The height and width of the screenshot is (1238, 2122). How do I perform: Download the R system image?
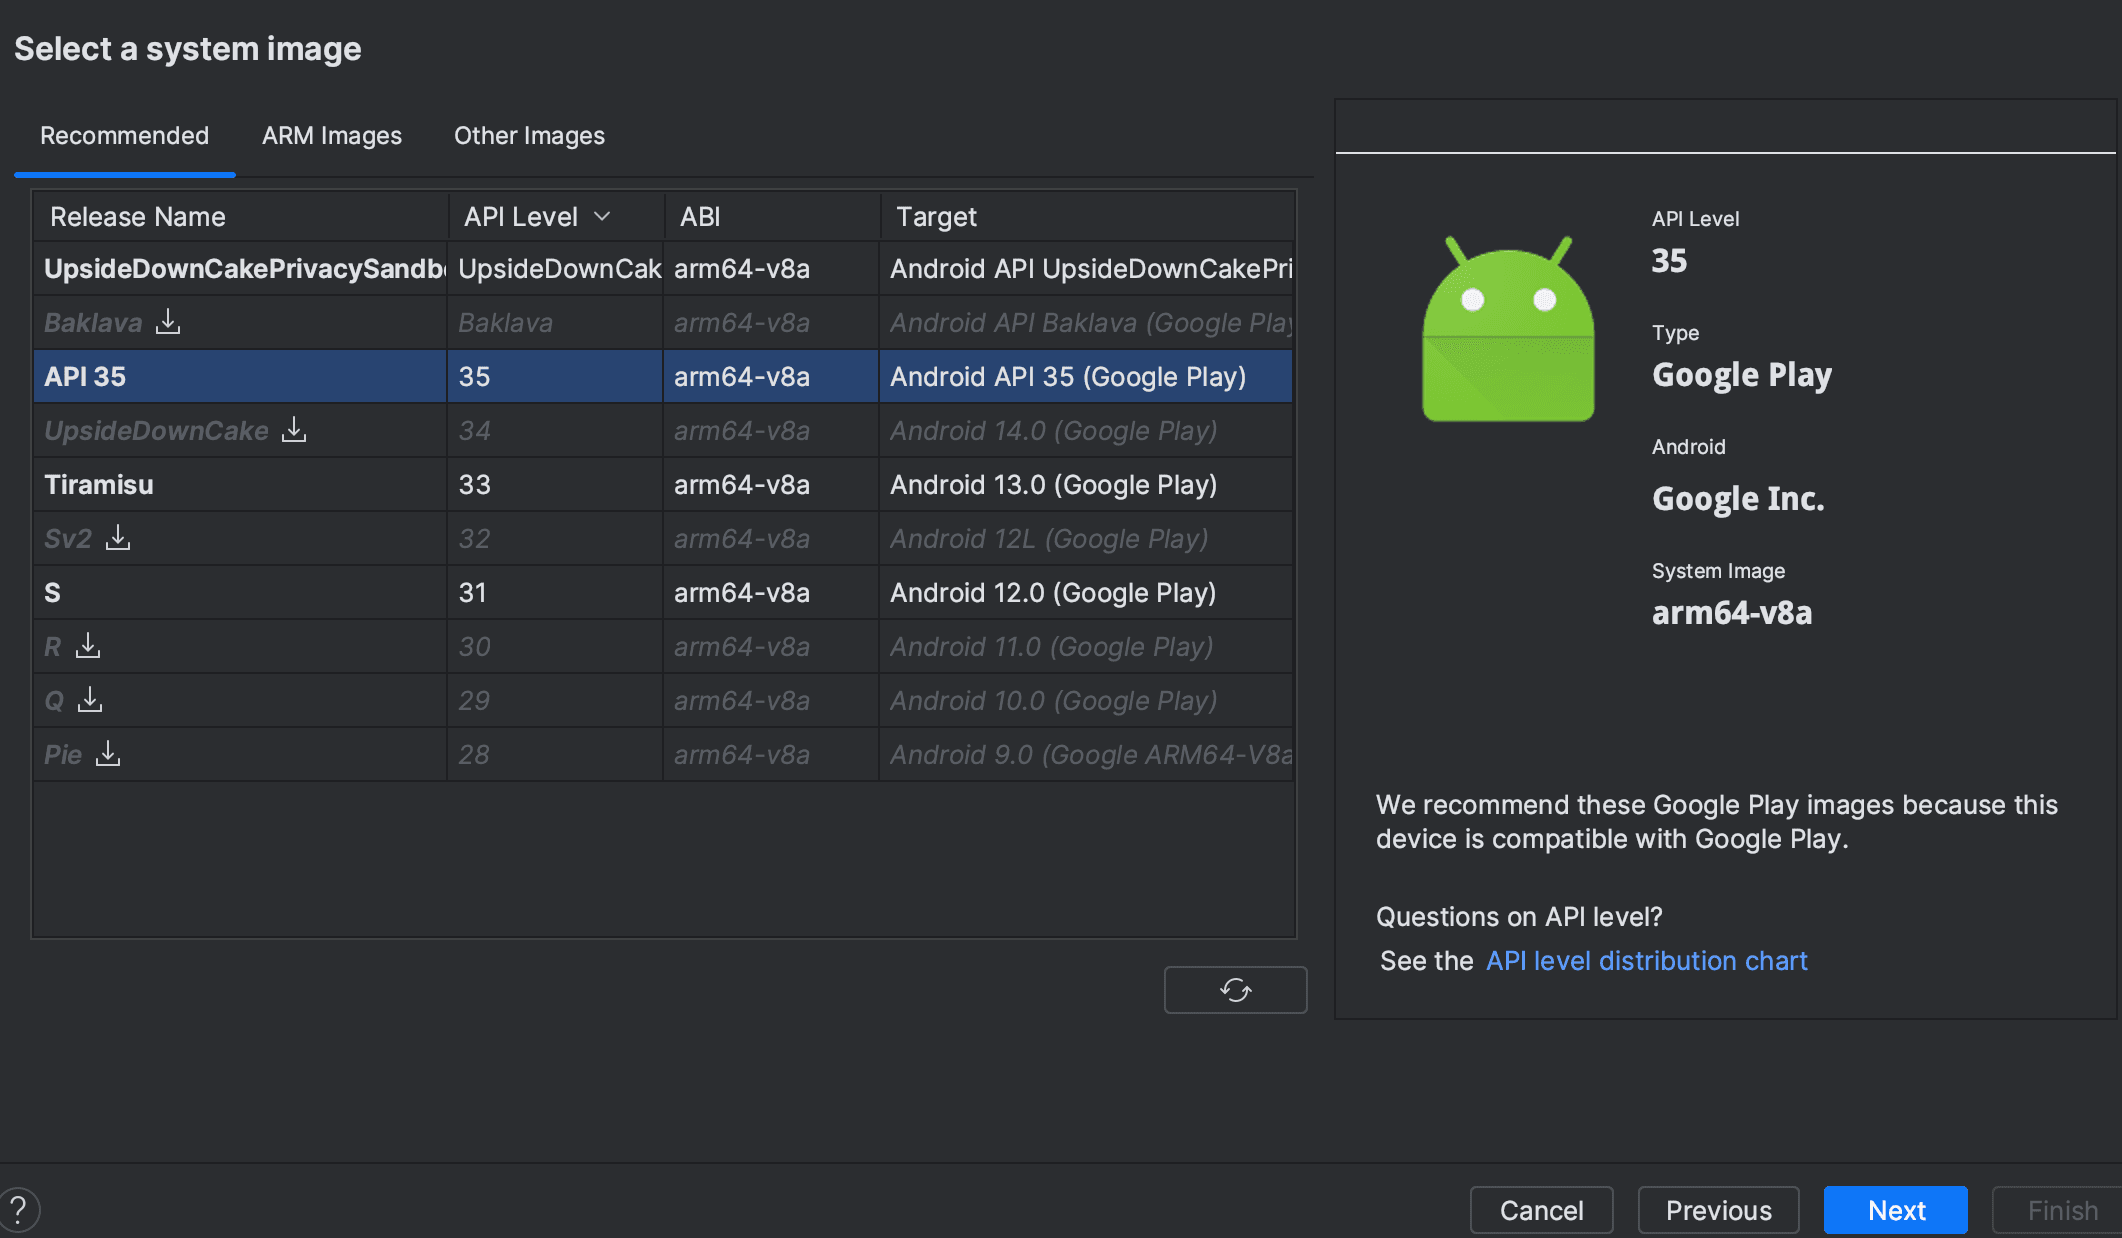coord(88,645)
